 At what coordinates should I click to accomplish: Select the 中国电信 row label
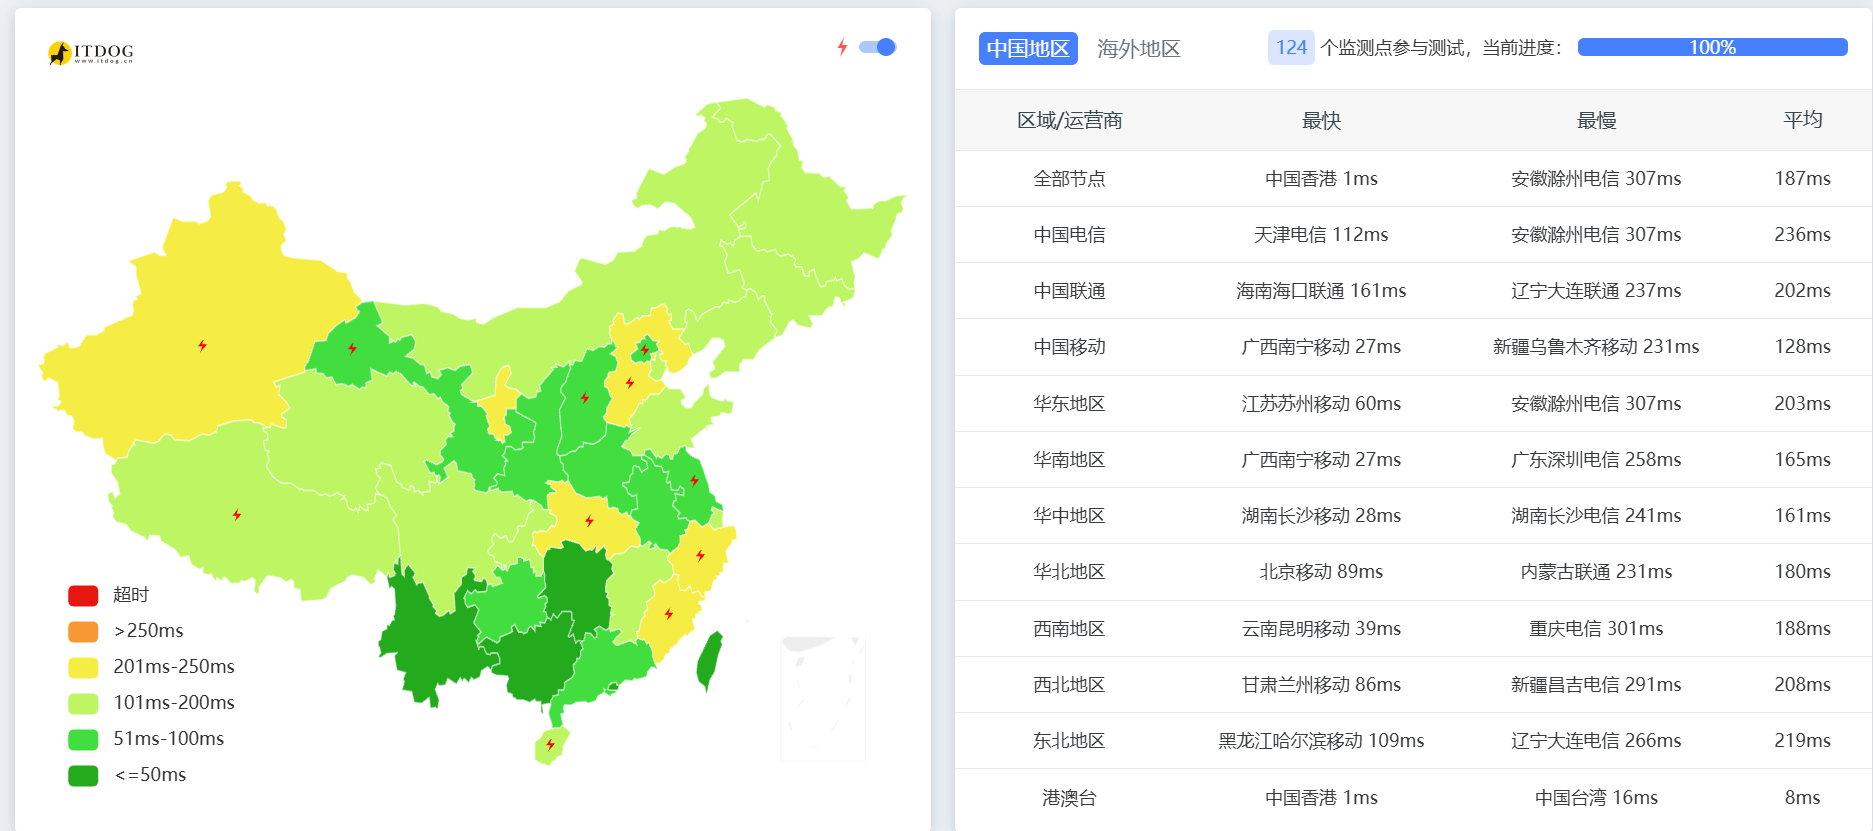pyautogui.click(x=1069, y=234)
